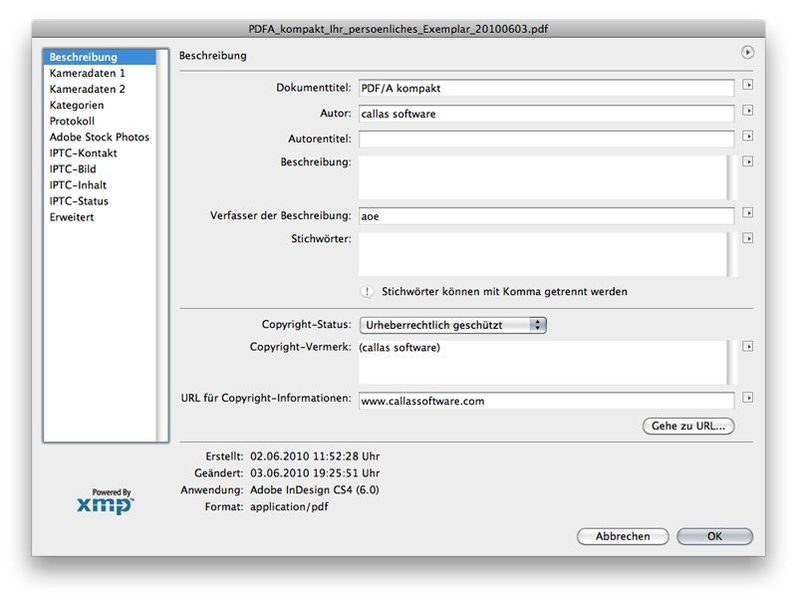Image resolution: width=797 pixels, height=600 pixels.
Task: Click the Erstellt date value text
Action: click(315, 456)
